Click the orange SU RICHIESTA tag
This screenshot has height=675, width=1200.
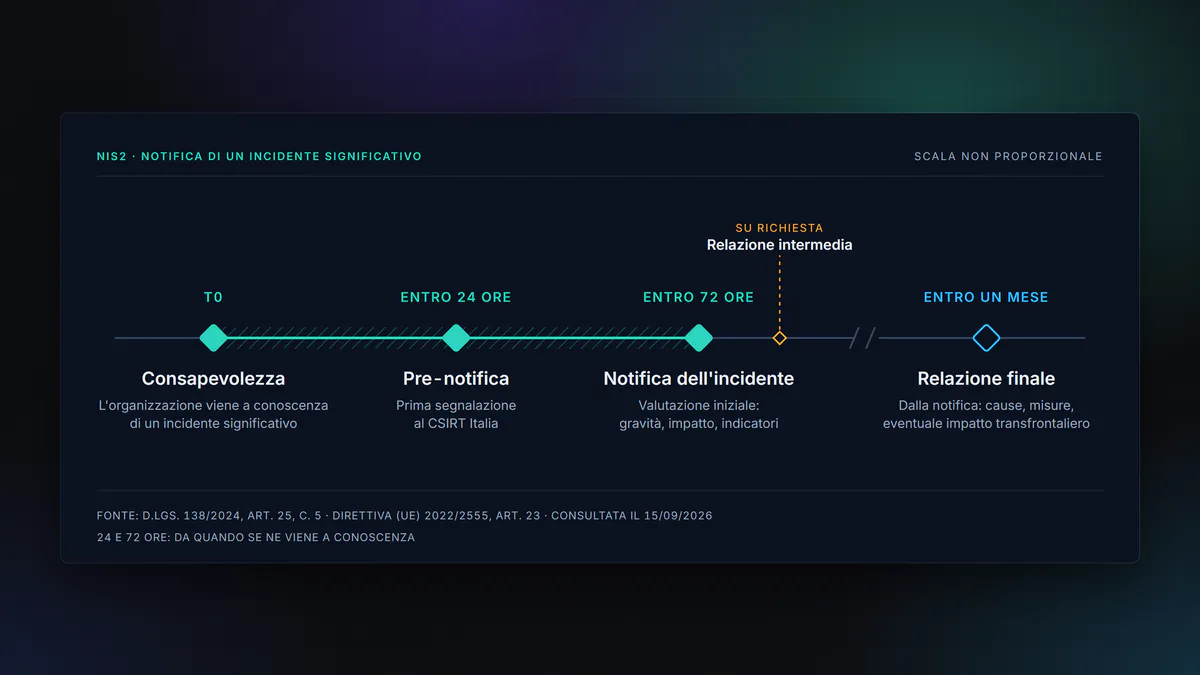coord(780,228)
